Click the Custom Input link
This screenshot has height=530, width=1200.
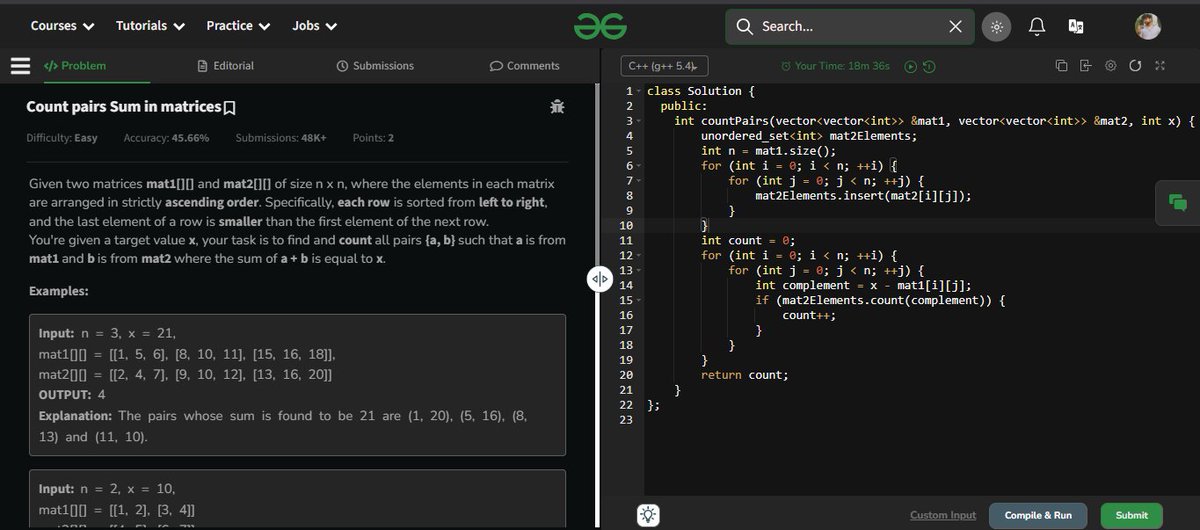[942, 515]
